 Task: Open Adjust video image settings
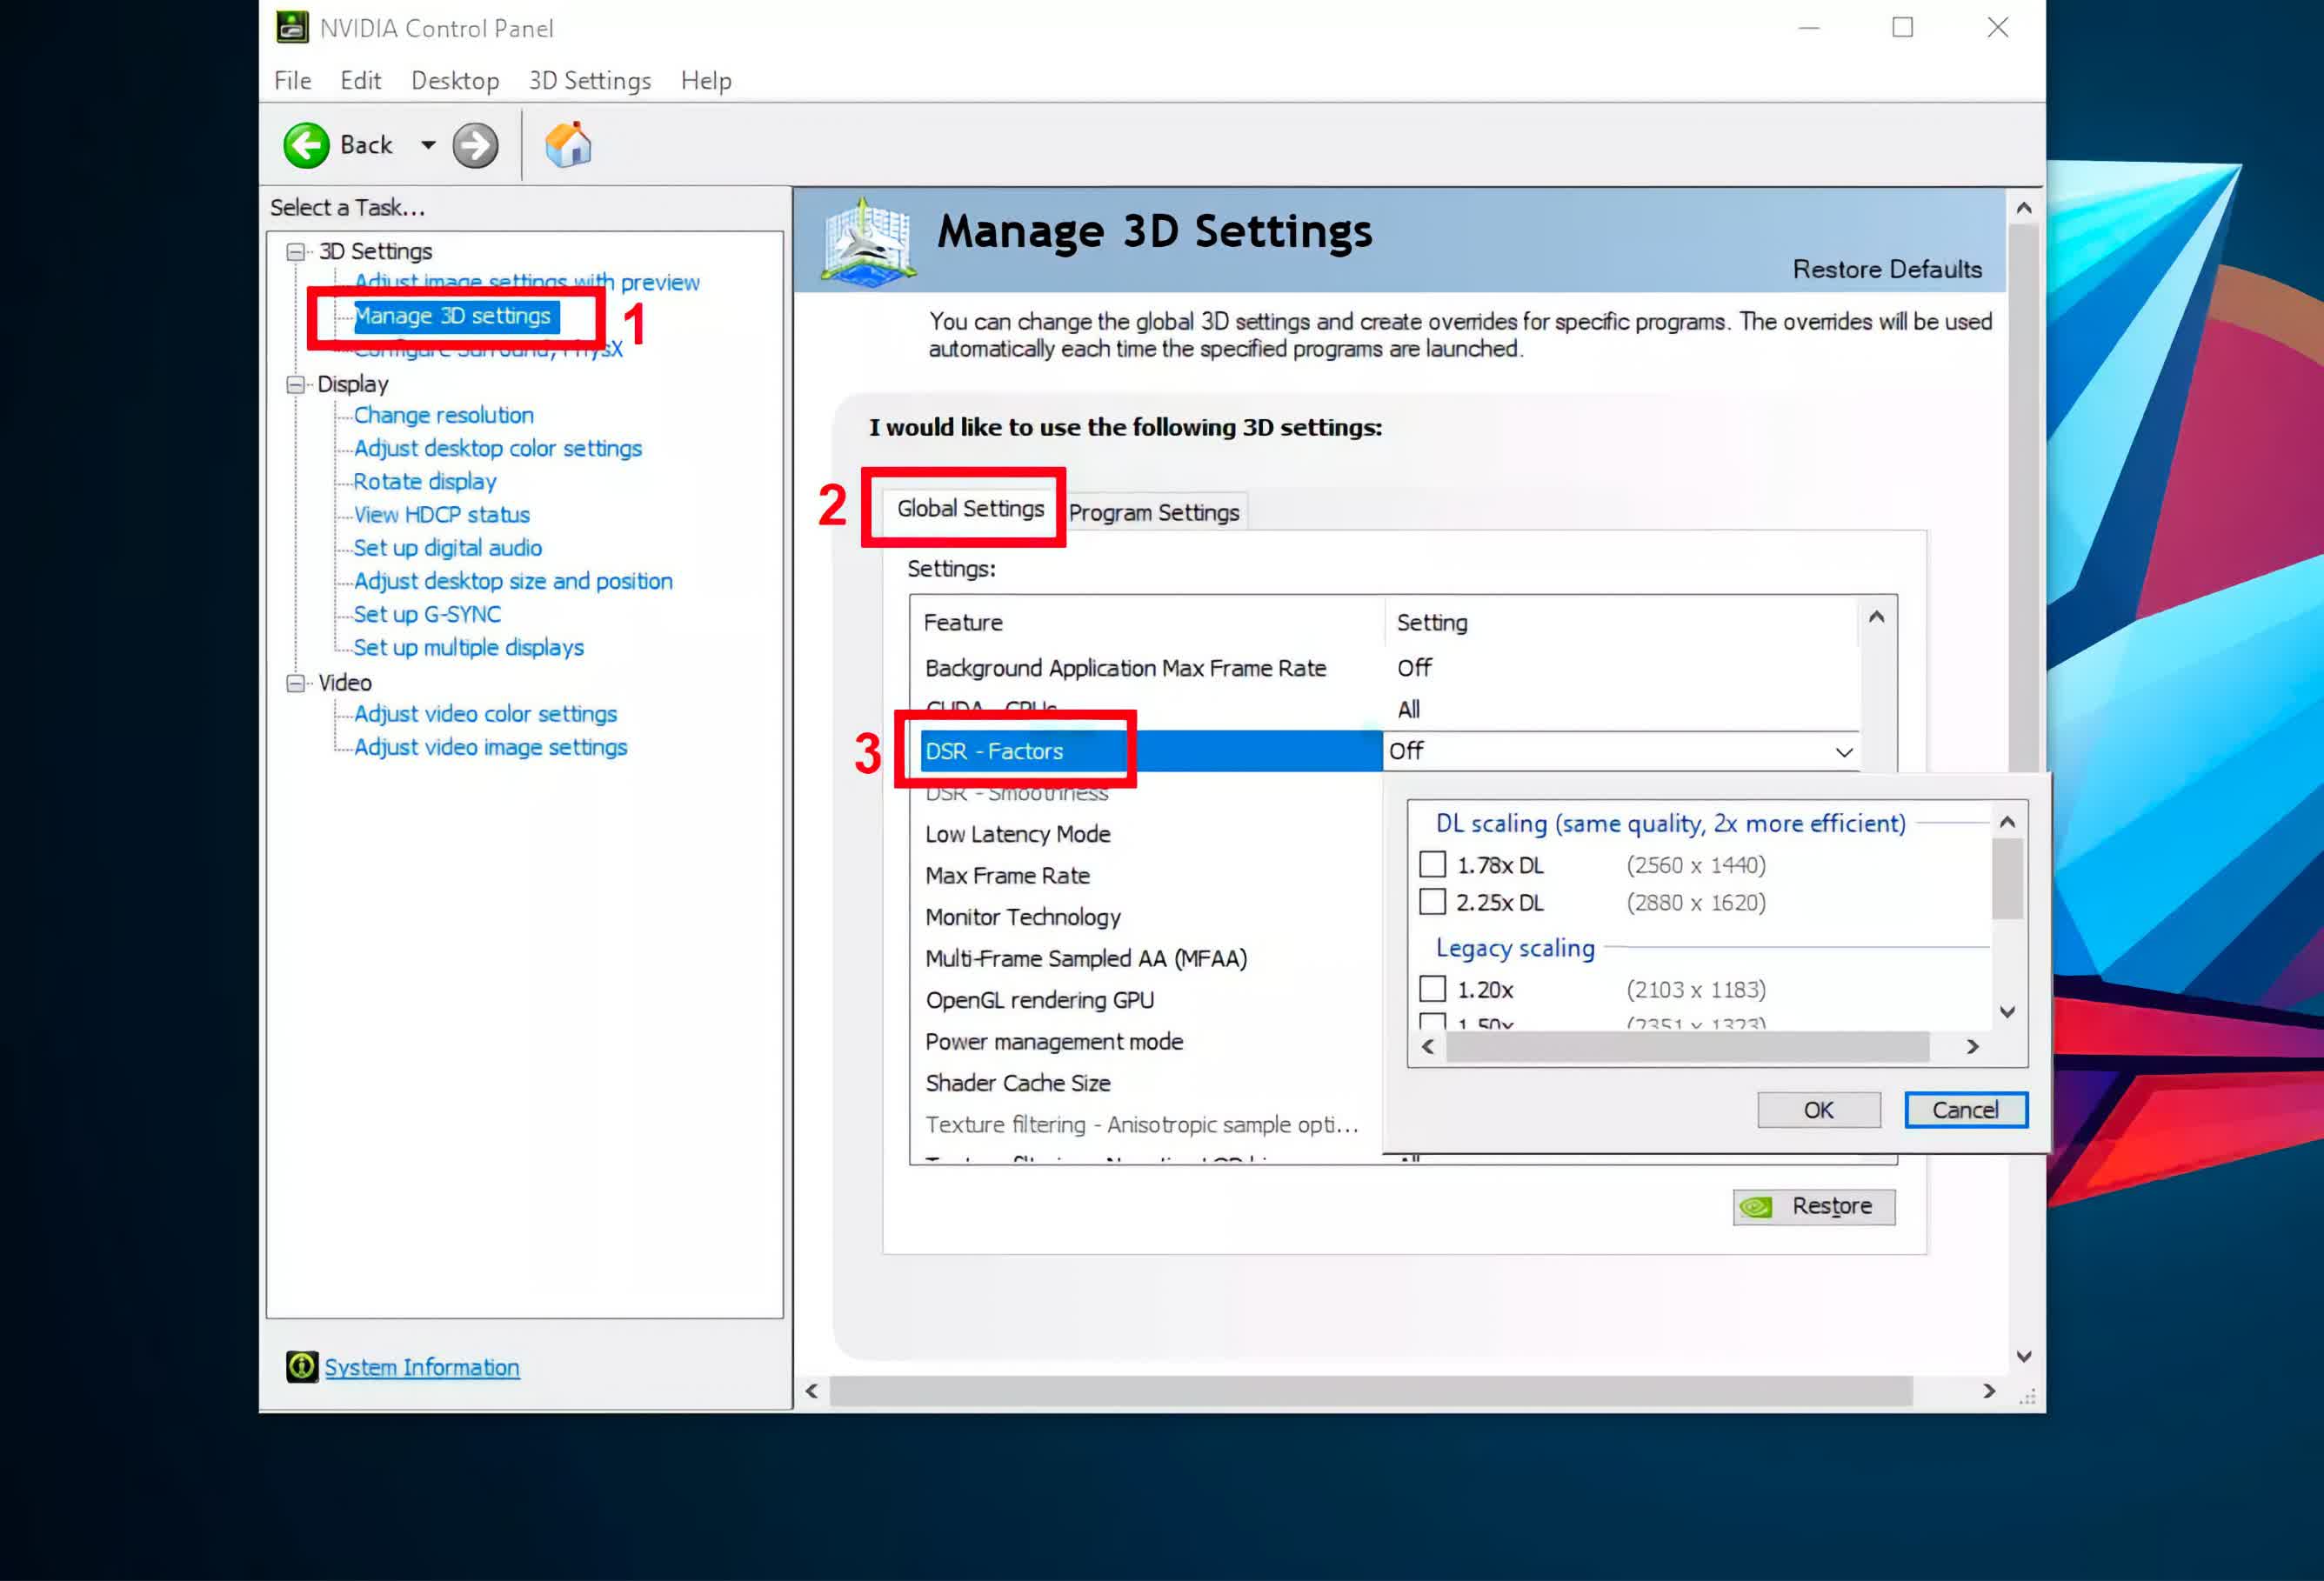[491, 747]
